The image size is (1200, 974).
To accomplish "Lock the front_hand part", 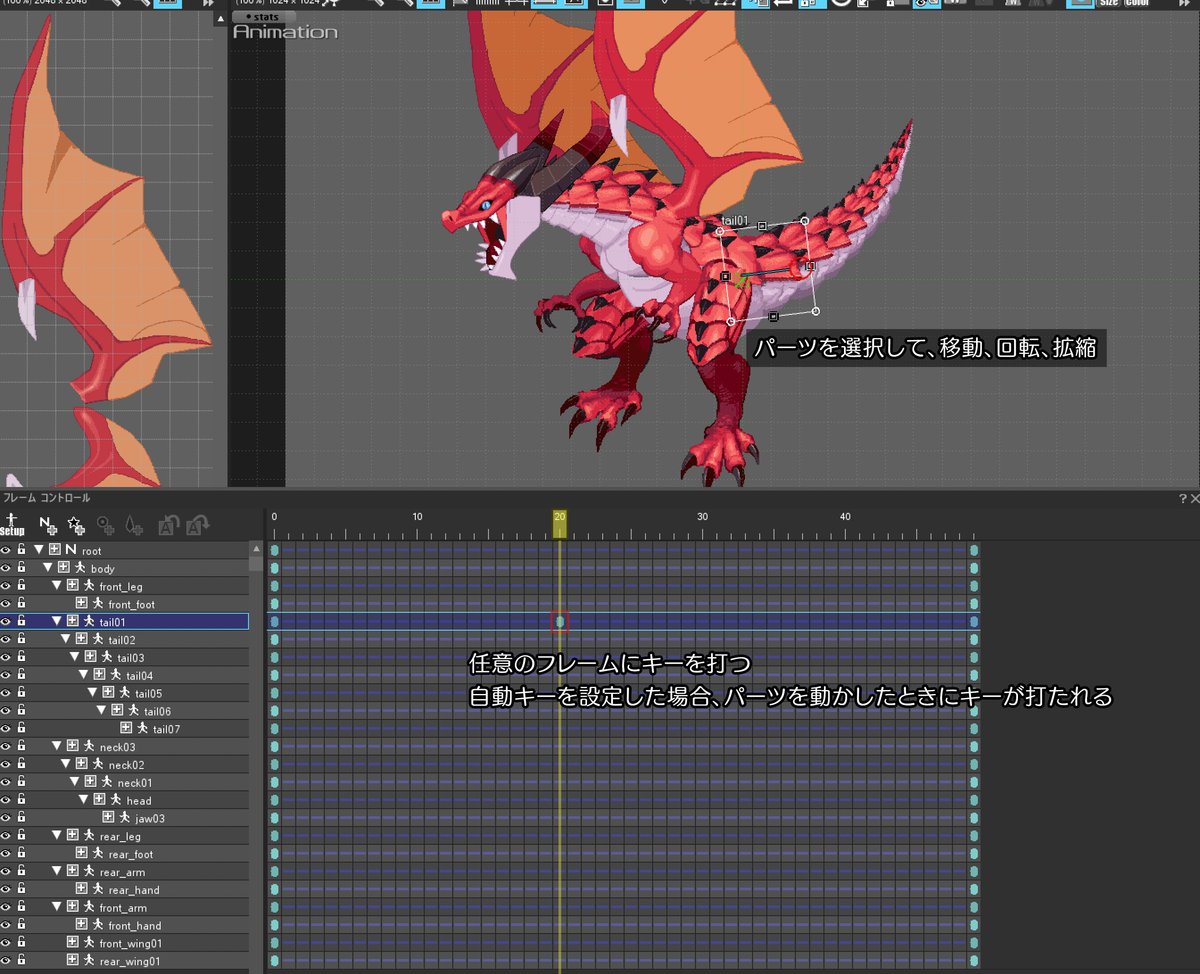I will (x=21, y=925).
